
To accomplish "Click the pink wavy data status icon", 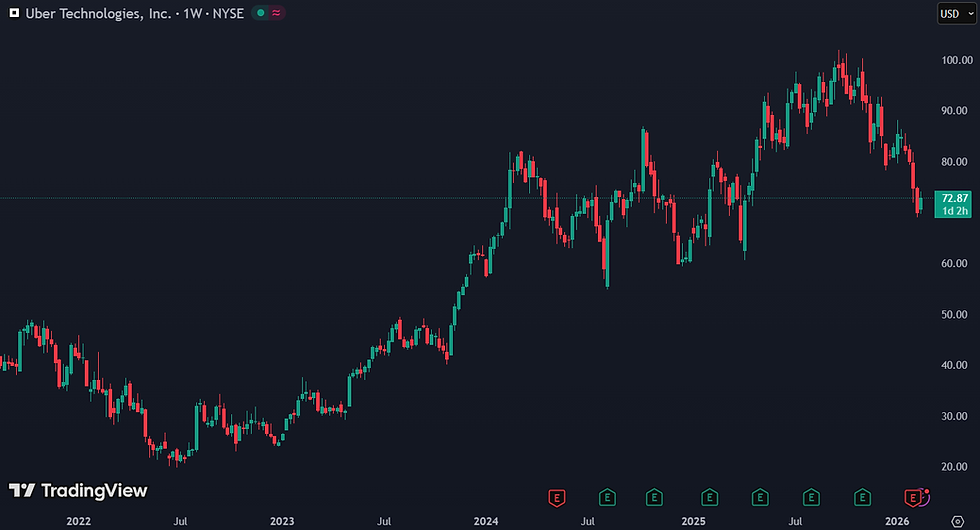I will point(276,12).
